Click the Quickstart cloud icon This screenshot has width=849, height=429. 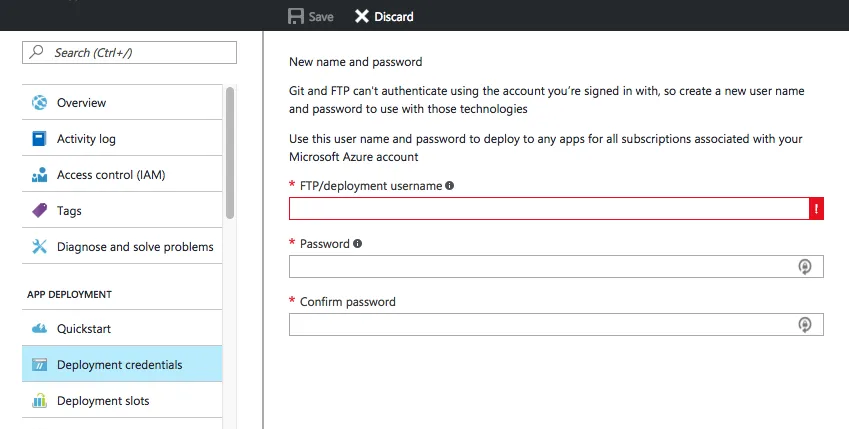[40, 329]
